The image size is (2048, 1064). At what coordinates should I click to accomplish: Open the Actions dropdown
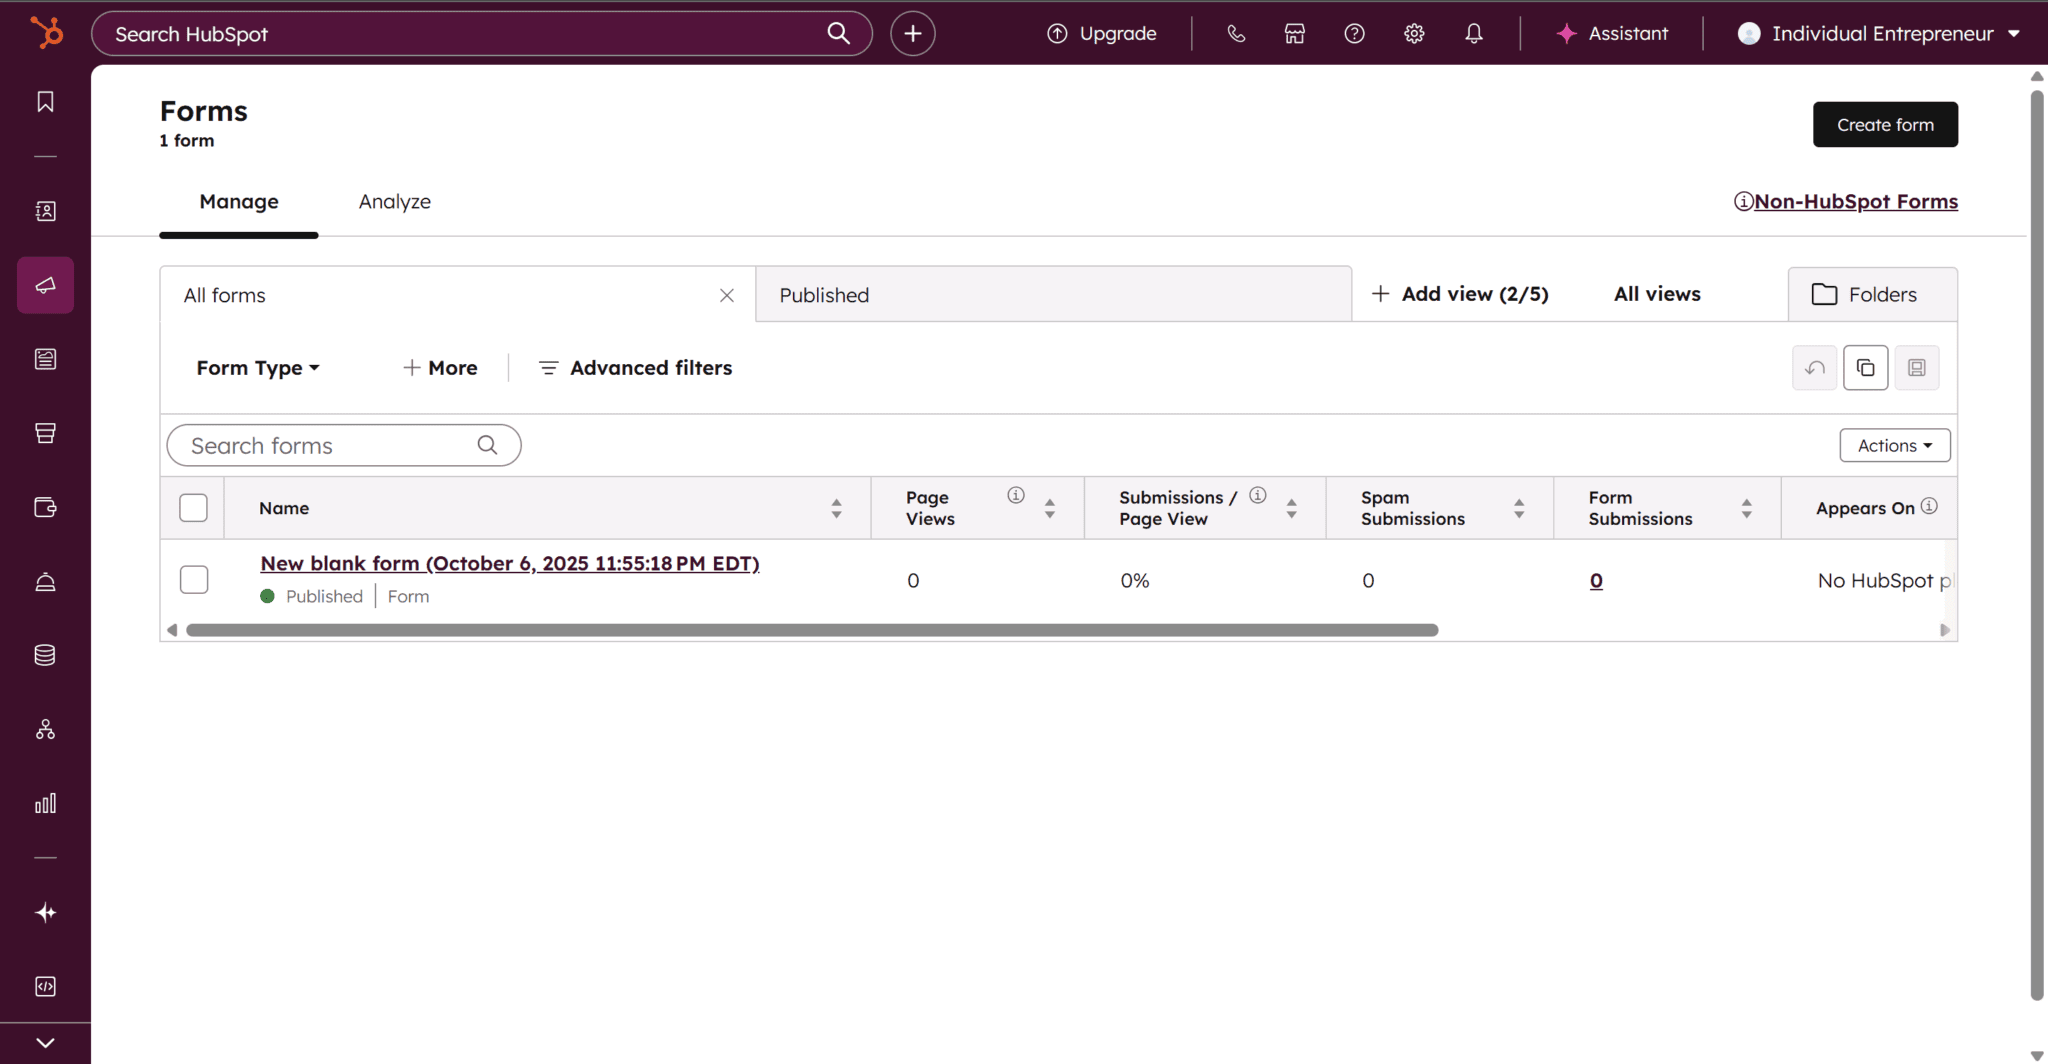point(1893,445)
